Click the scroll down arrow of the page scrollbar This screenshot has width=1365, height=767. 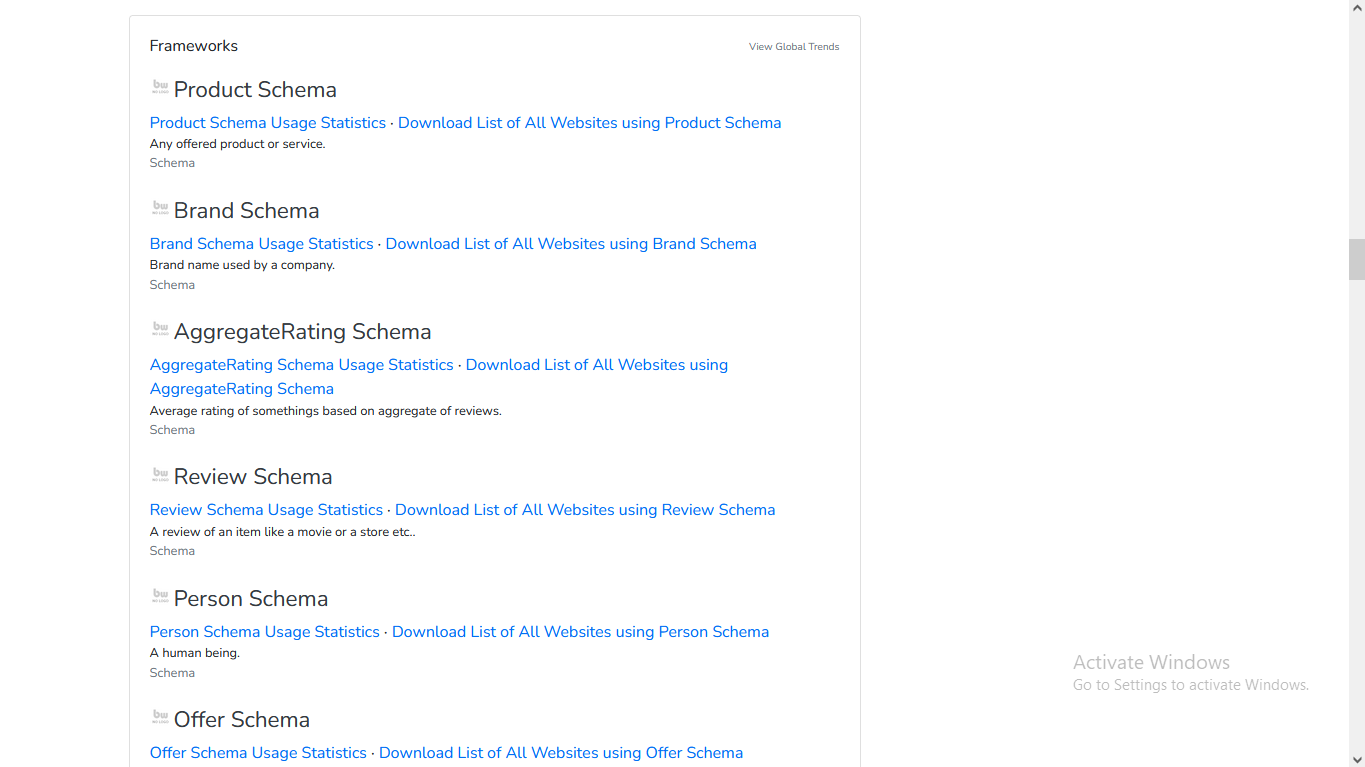(1357, 759)
